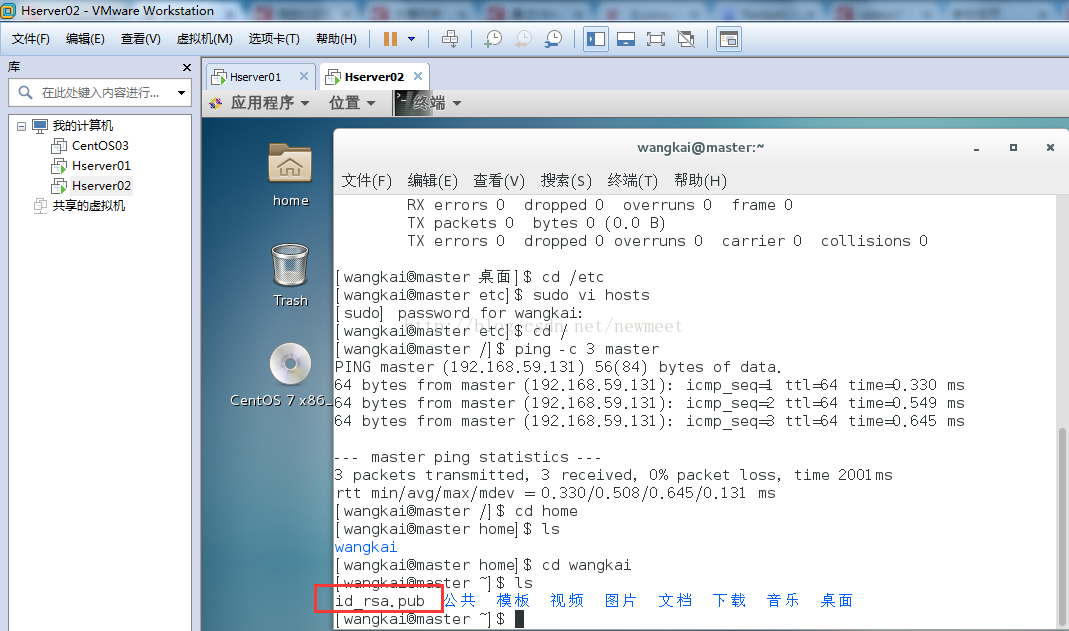Click the 桌面 directory name in terminal
The width and height of the screenshot is (1069, 631).
837,600
